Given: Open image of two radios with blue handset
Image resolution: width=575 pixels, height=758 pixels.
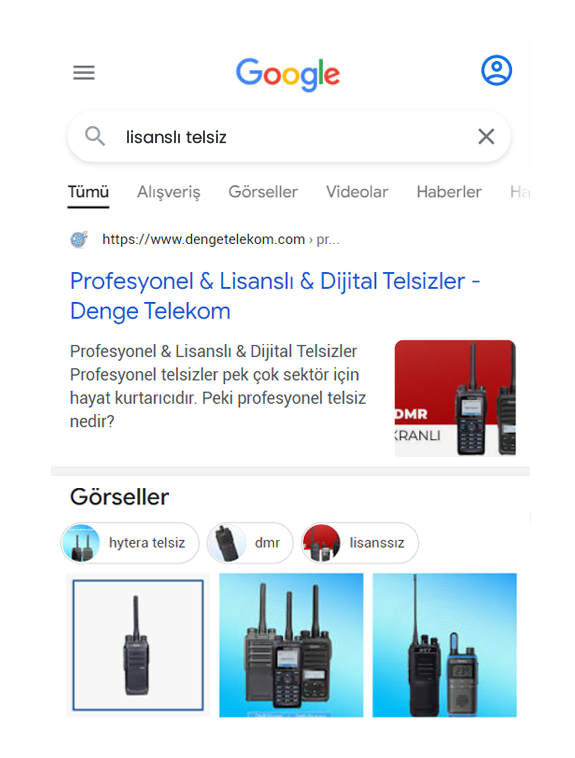Looking at the screenshot, I should [x=444, y=645].
